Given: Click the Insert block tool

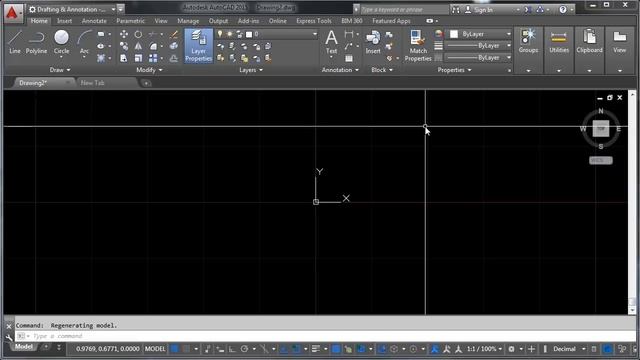Looking at the screenshot, I should pyautogui.click(x=373, y=42).
